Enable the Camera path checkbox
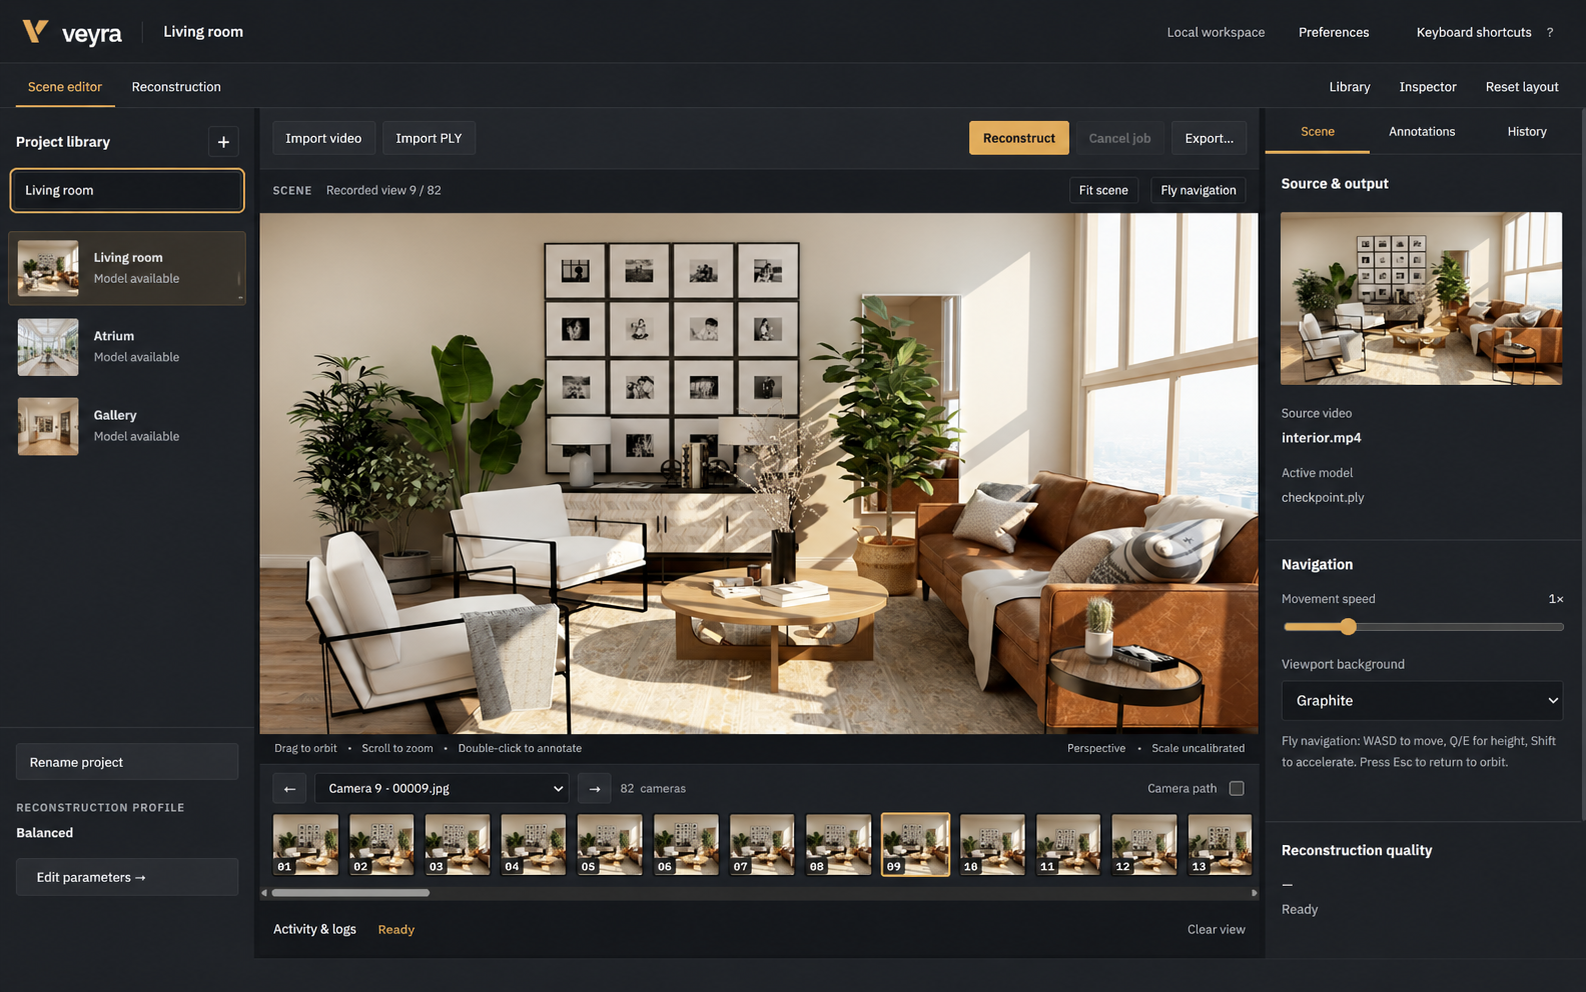 (x=1237, y=789)
